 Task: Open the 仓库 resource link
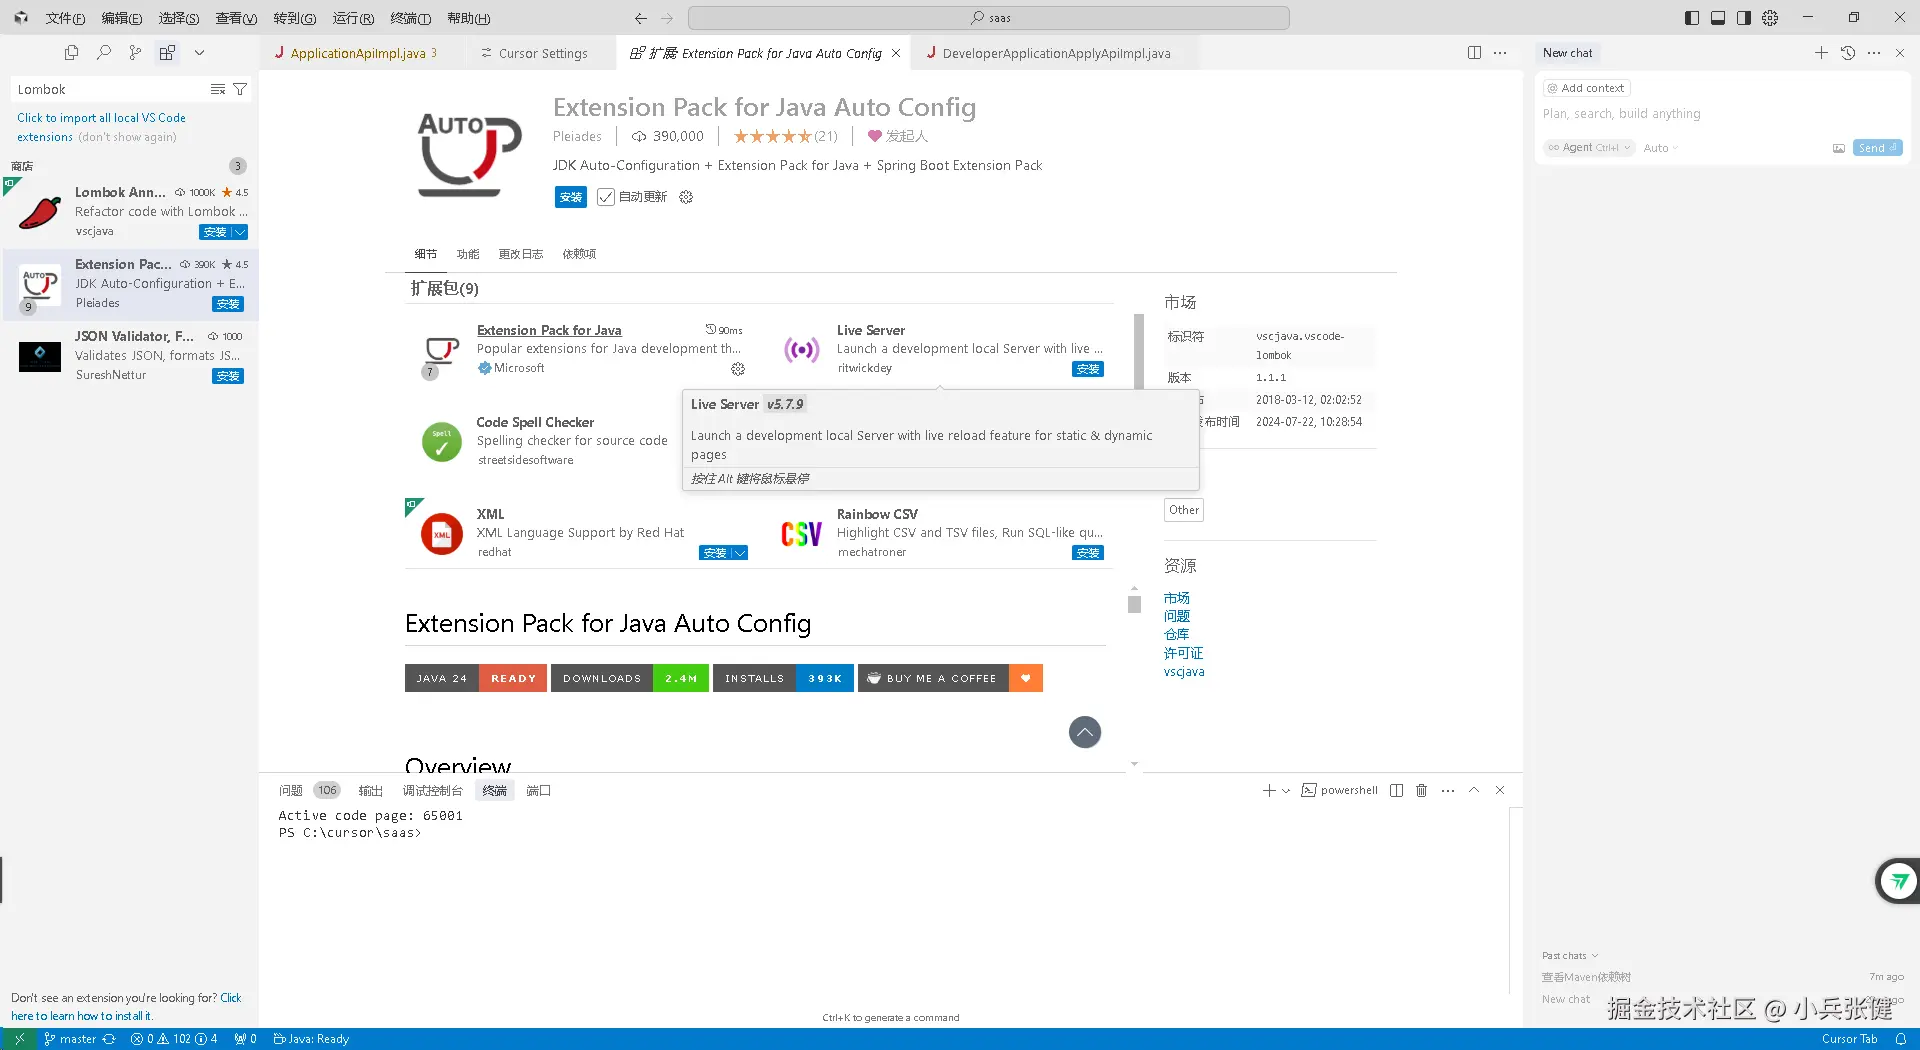point(1176,635)
